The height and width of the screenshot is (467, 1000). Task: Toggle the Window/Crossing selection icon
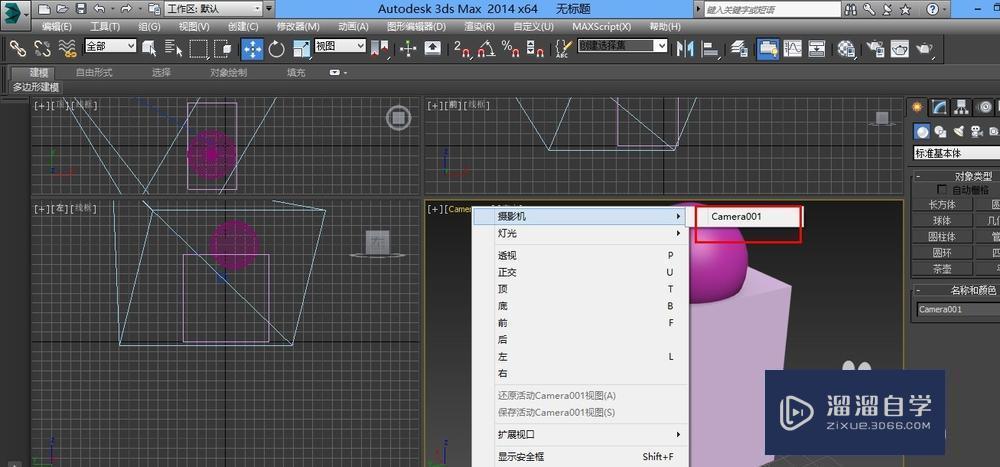point(223,48)
